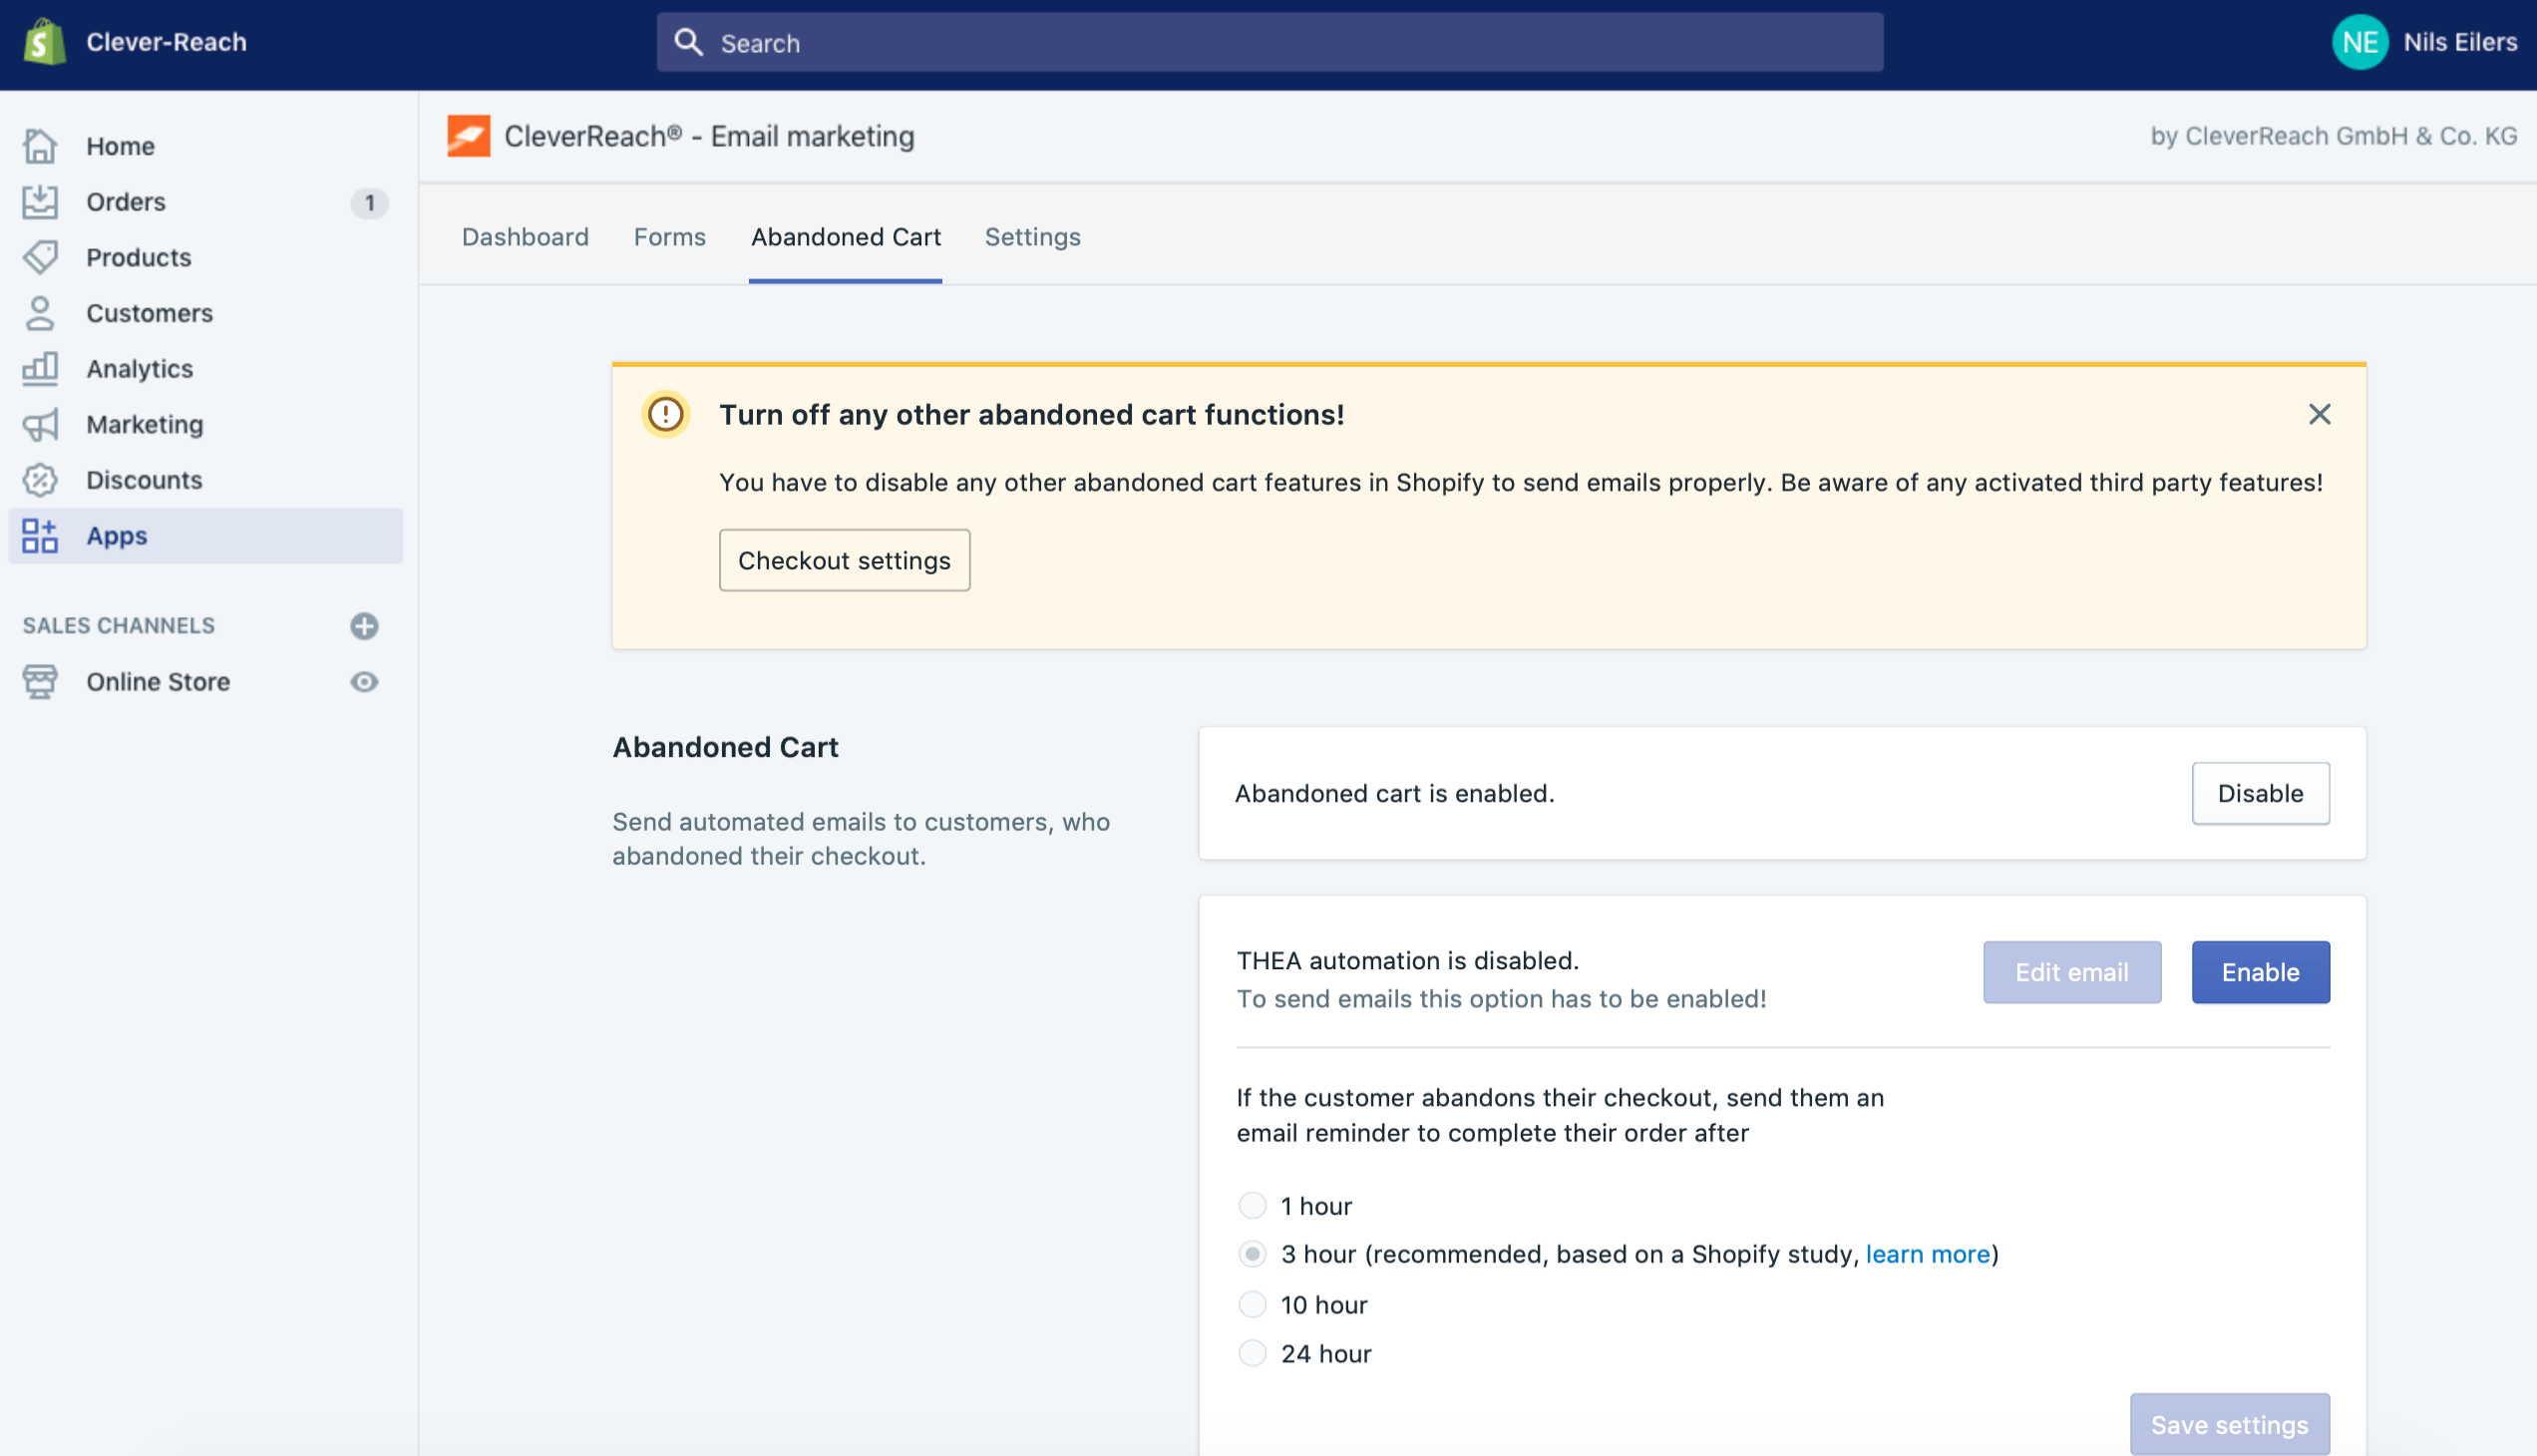The width and height of the screenshot is (2537, 1456).
Task: Dismiss the abandoned cart warning banner
Action: coord(2319,414)
